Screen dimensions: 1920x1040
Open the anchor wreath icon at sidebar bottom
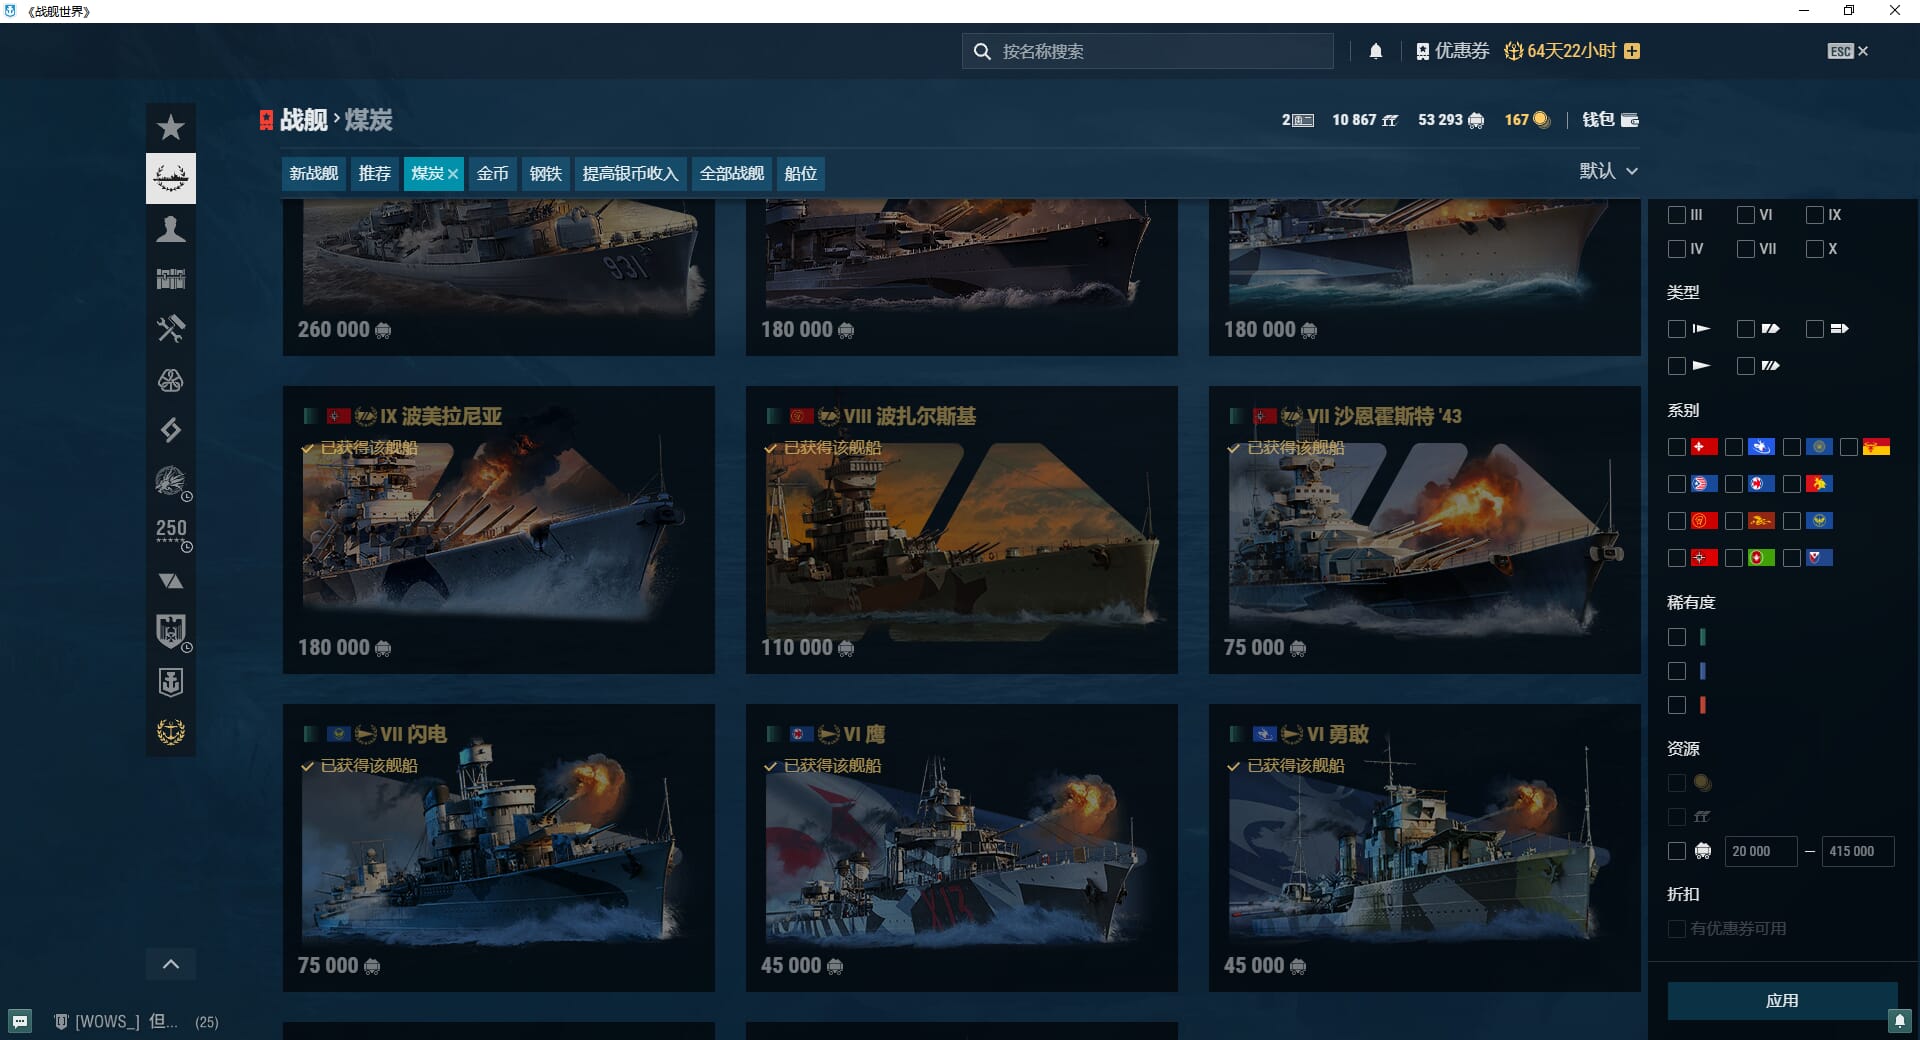[x=171, y=732]
